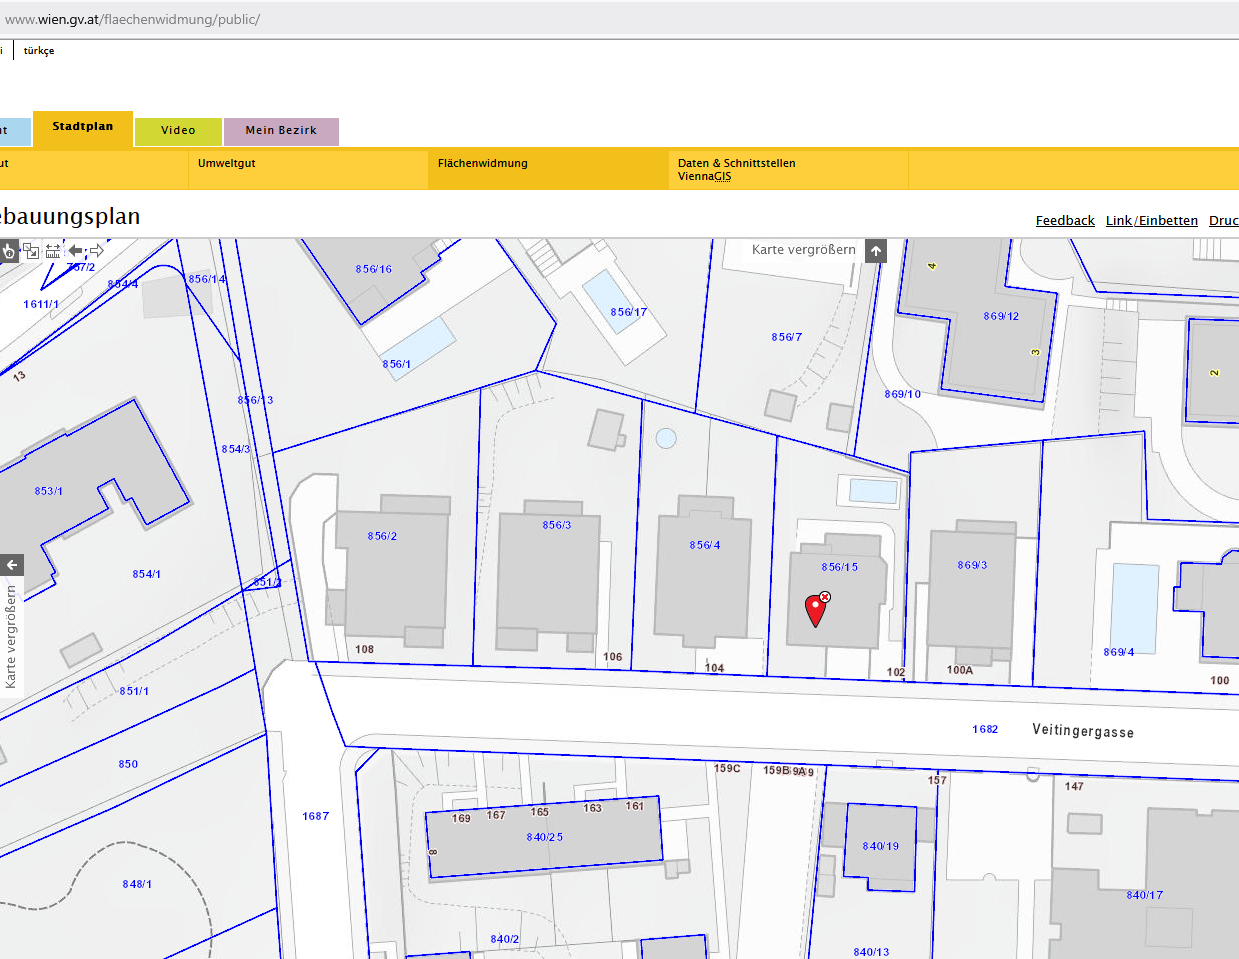
Task: Activate the zoom-to-rectangle tool
Action: tap(31, 251)
